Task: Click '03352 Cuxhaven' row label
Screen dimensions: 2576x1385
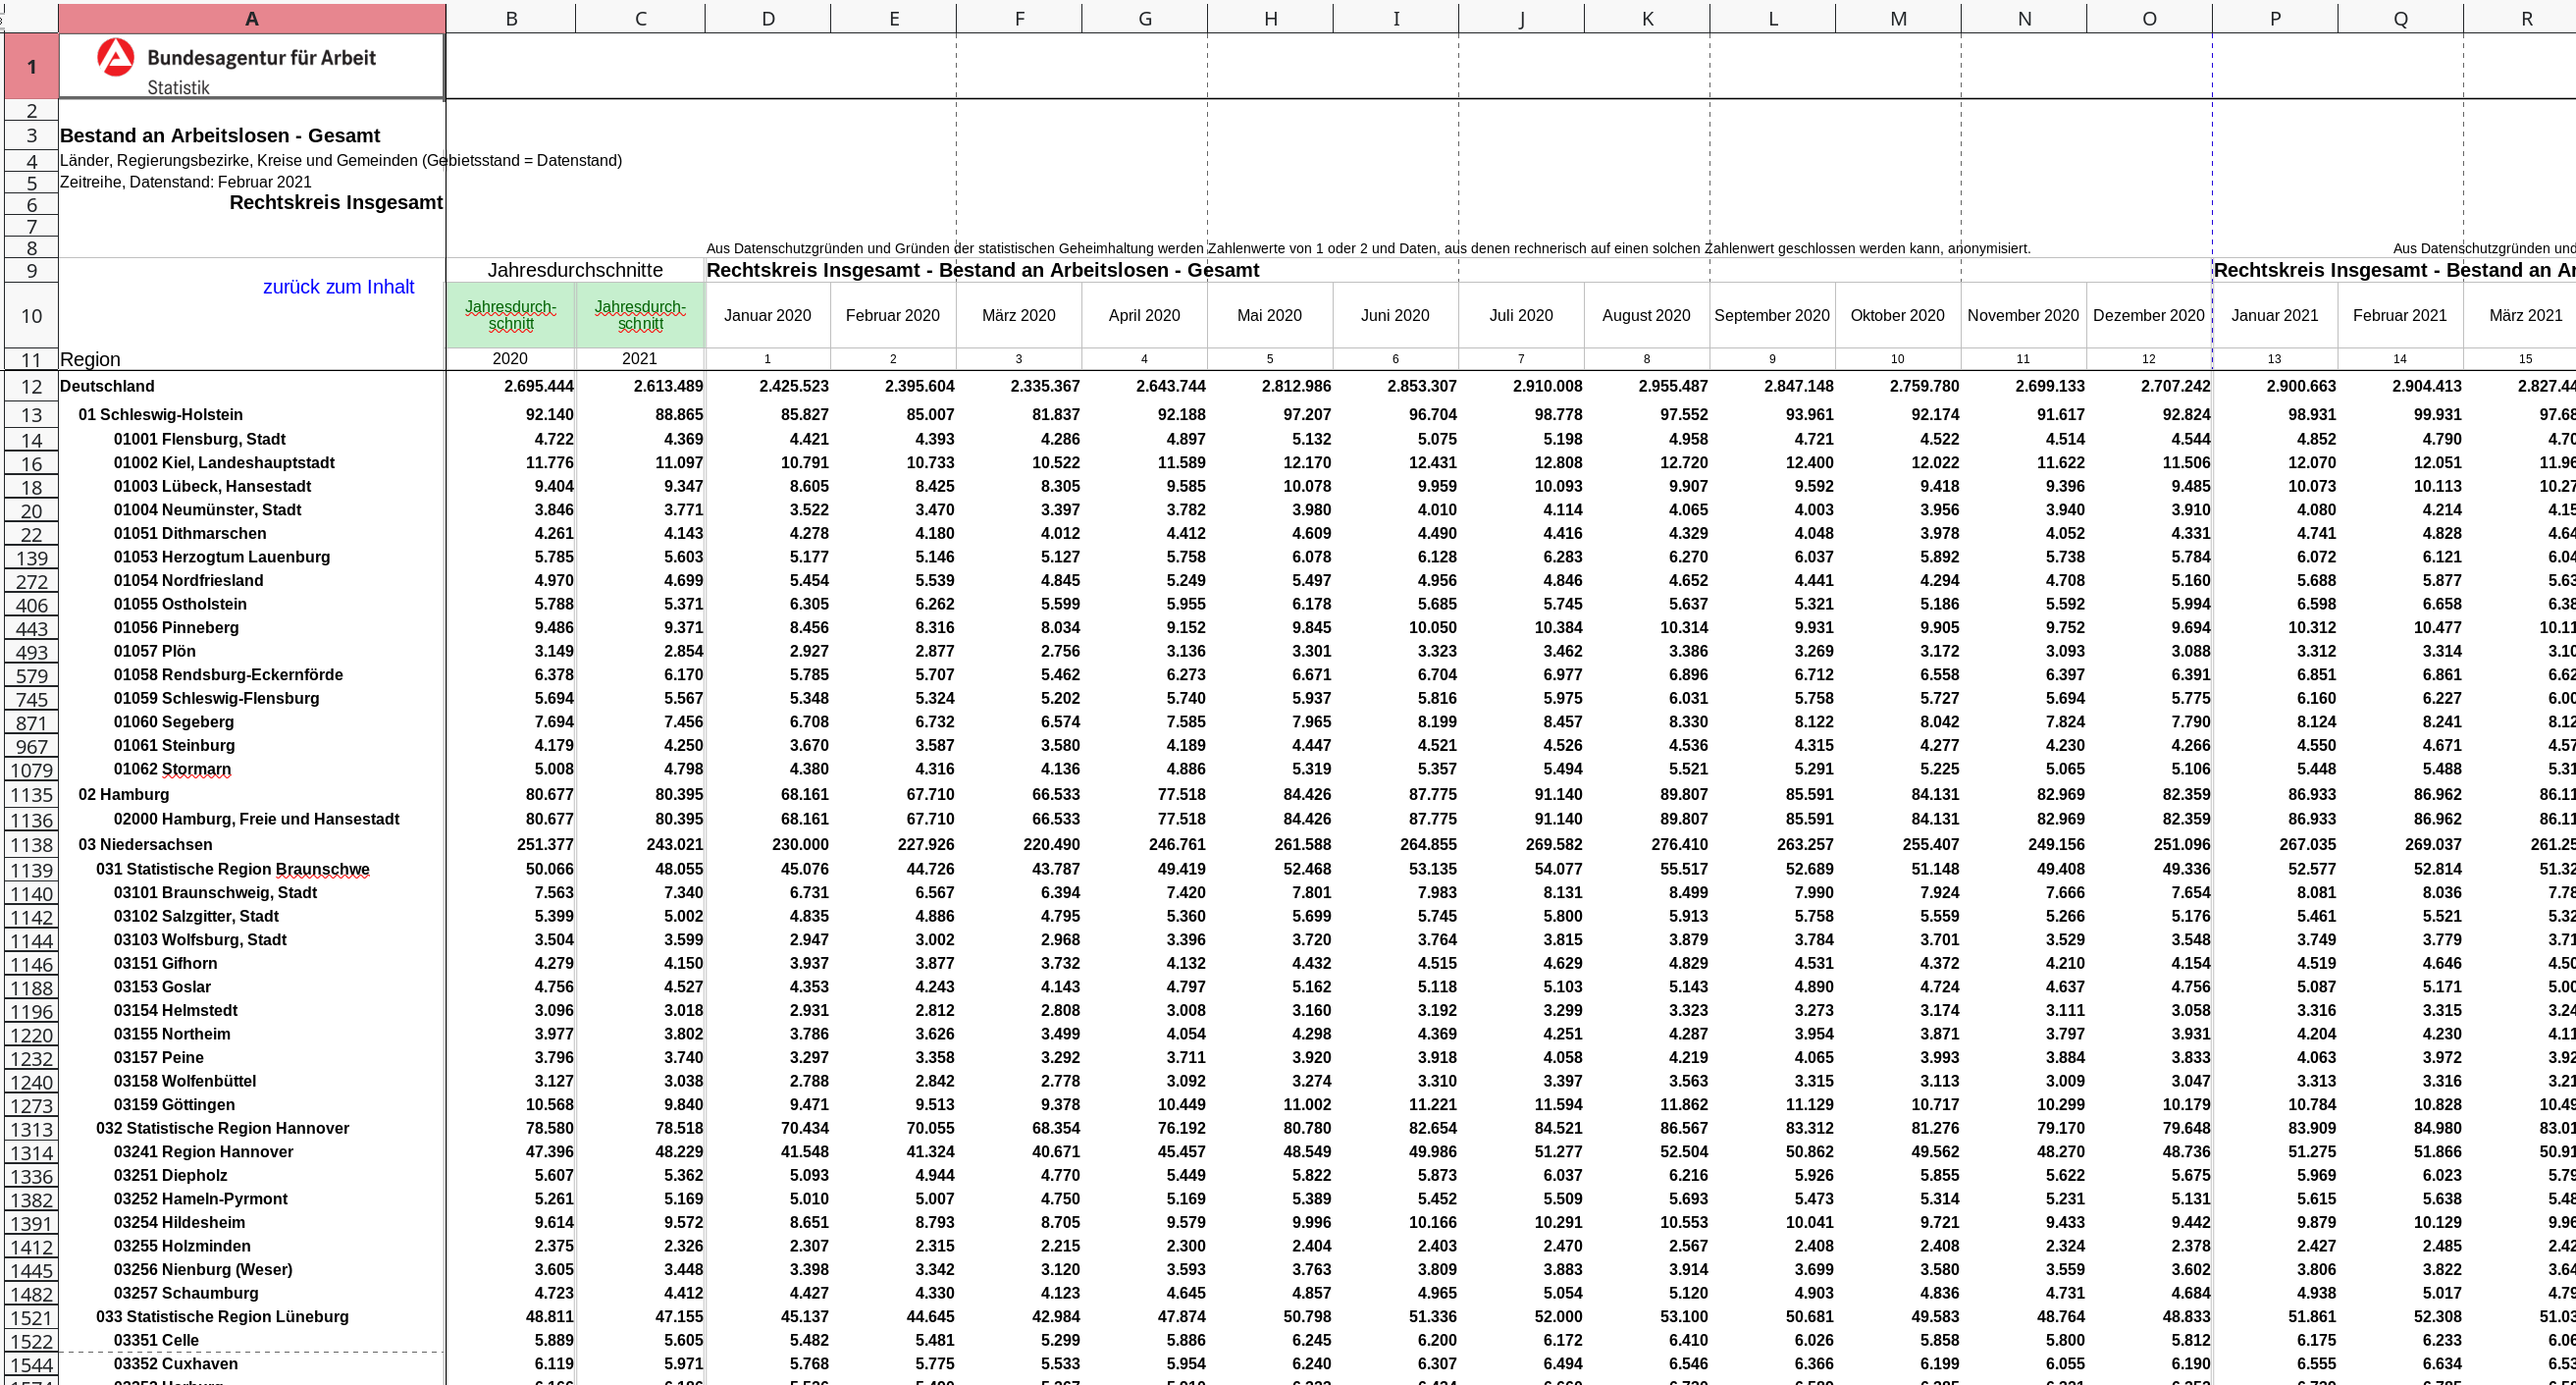Action: pyautogui.click(x=175, y=1363)
